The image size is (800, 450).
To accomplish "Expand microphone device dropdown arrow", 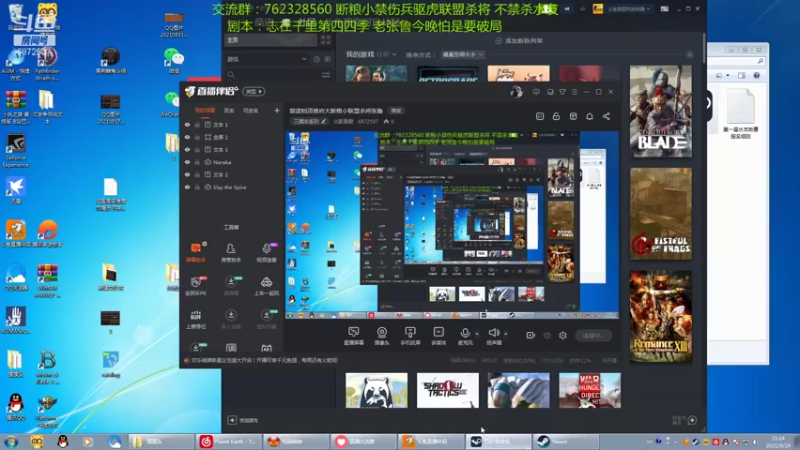I will pos(477,334).
